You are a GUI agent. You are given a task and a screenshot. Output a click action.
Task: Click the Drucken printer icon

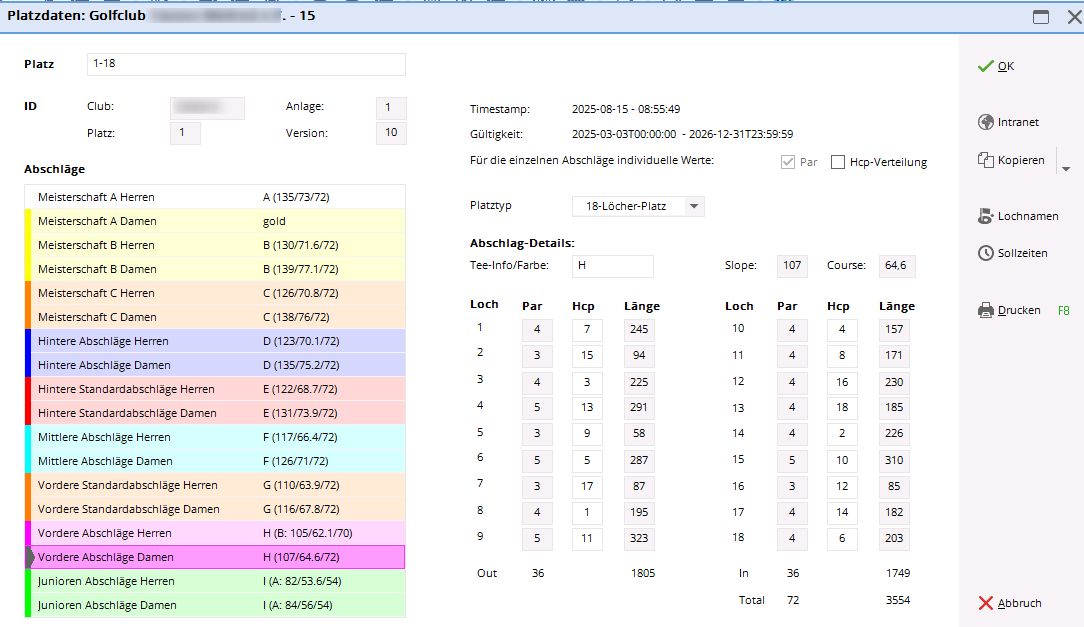[x=985, y=310]
